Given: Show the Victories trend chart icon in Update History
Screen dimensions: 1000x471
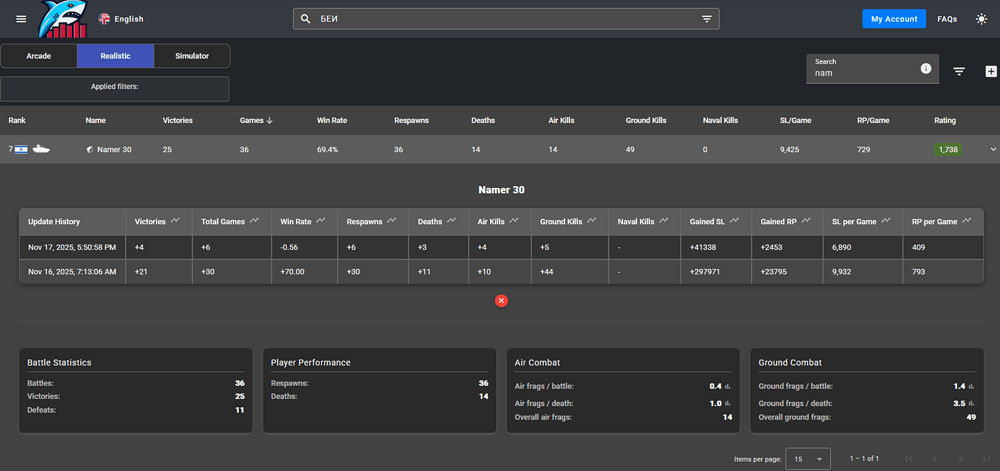Looking at the screenshot, I should (x=175, y=220).
